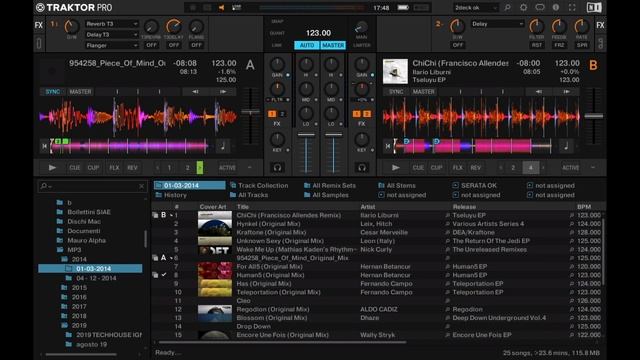
Task: Toggle FX unit 2 OFF button
Action: (458, 45)
